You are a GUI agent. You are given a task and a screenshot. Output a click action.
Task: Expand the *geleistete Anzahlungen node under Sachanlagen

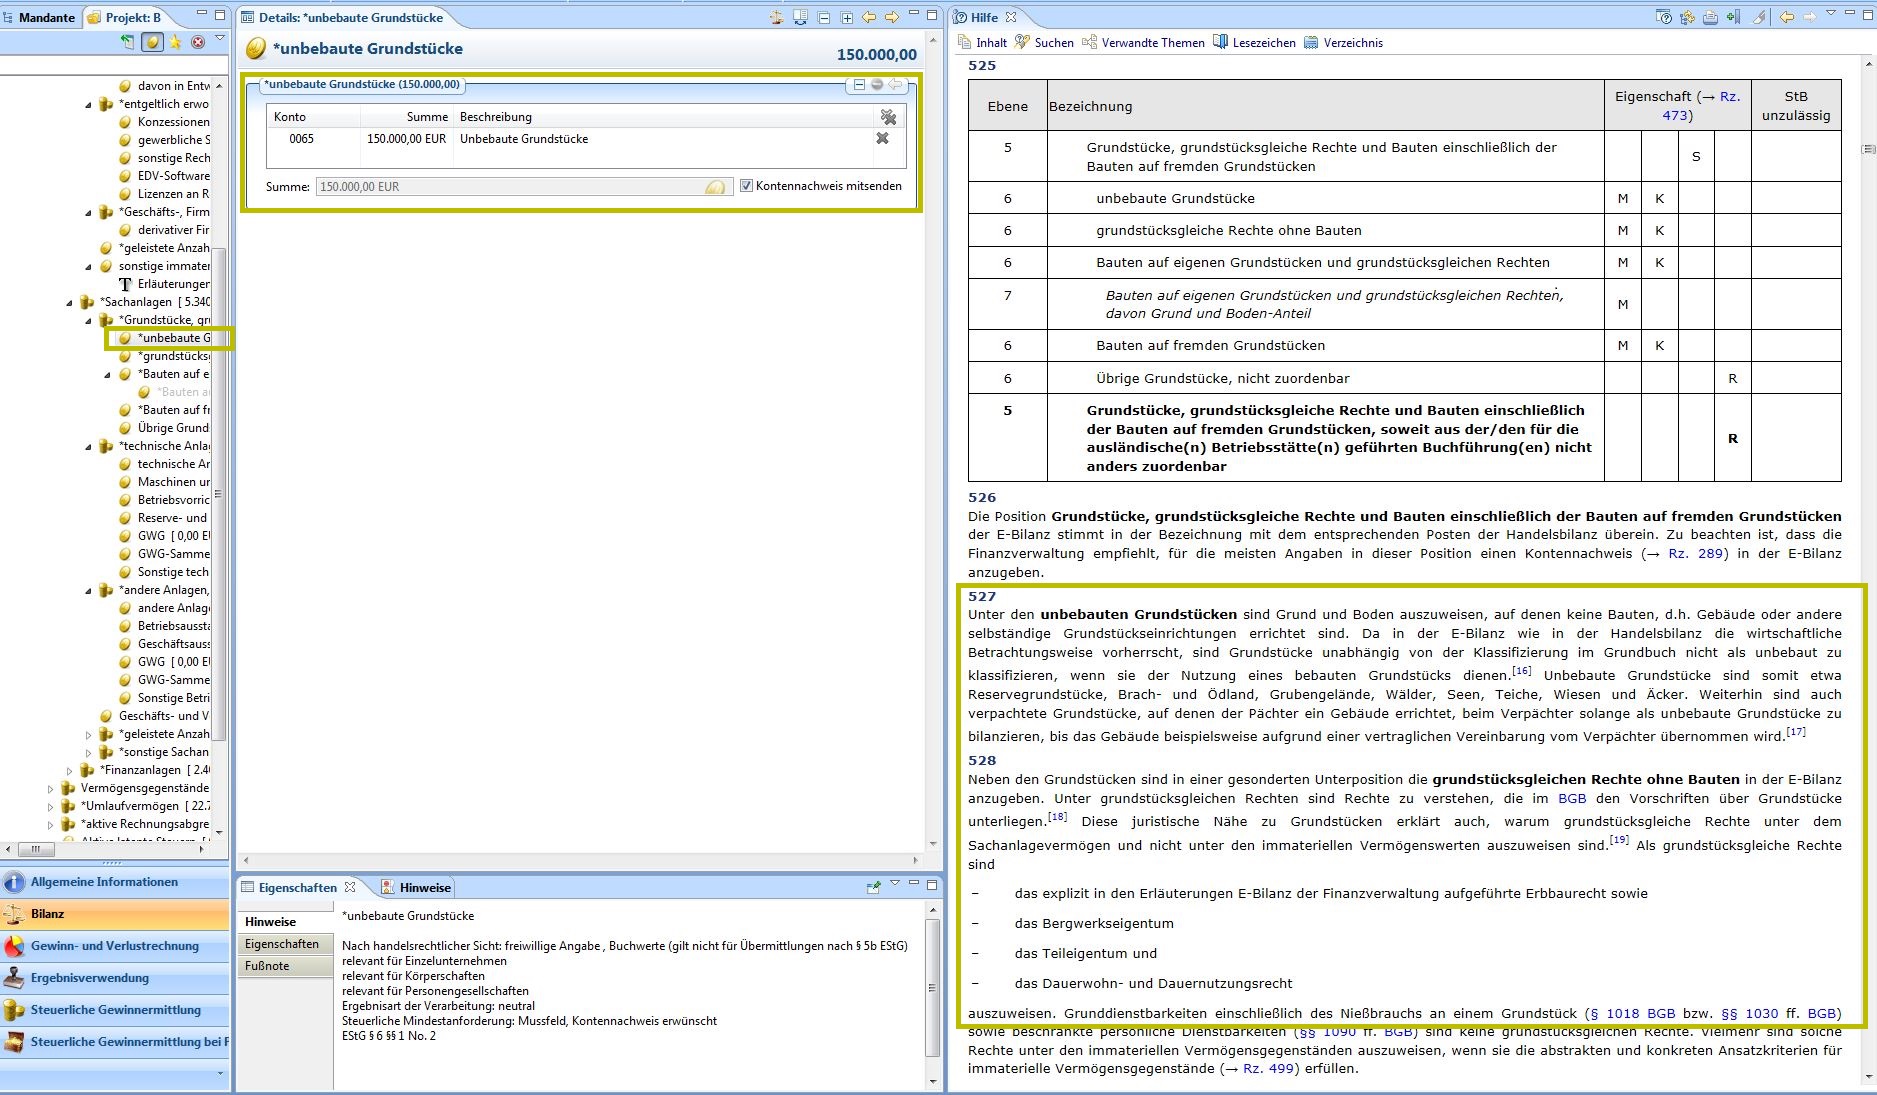(88, 734)
